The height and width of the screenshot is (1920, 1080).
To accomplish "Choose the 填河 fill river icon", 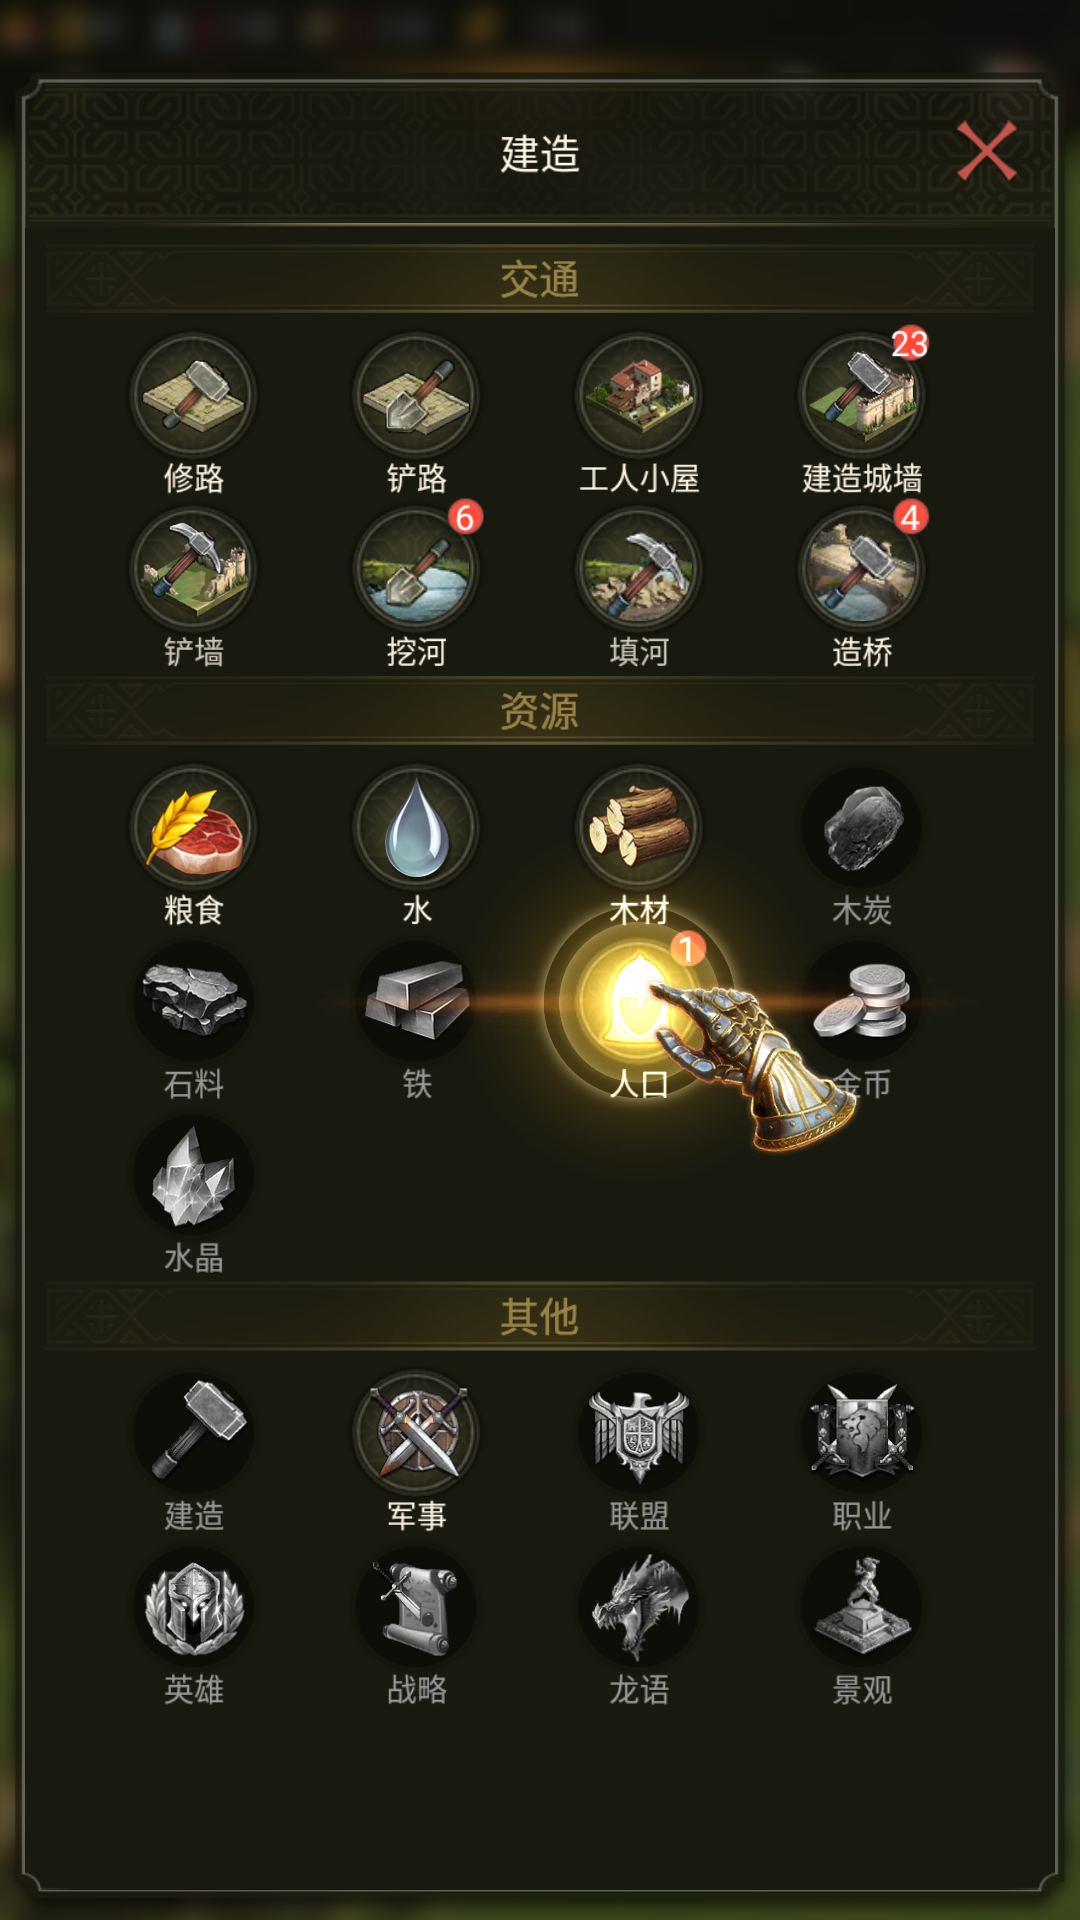I will pos(639,569).
